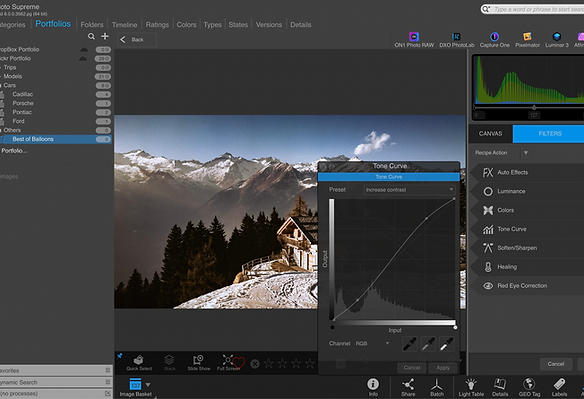This screenshot has height=399, width=584.
Task: Pick the black point eyedropper
Action: 410,344
